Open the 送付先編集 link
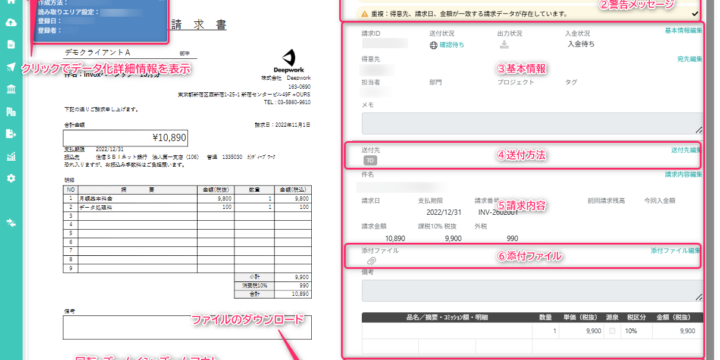Viewport: 720px width, 360px height. tap(686, 150)
